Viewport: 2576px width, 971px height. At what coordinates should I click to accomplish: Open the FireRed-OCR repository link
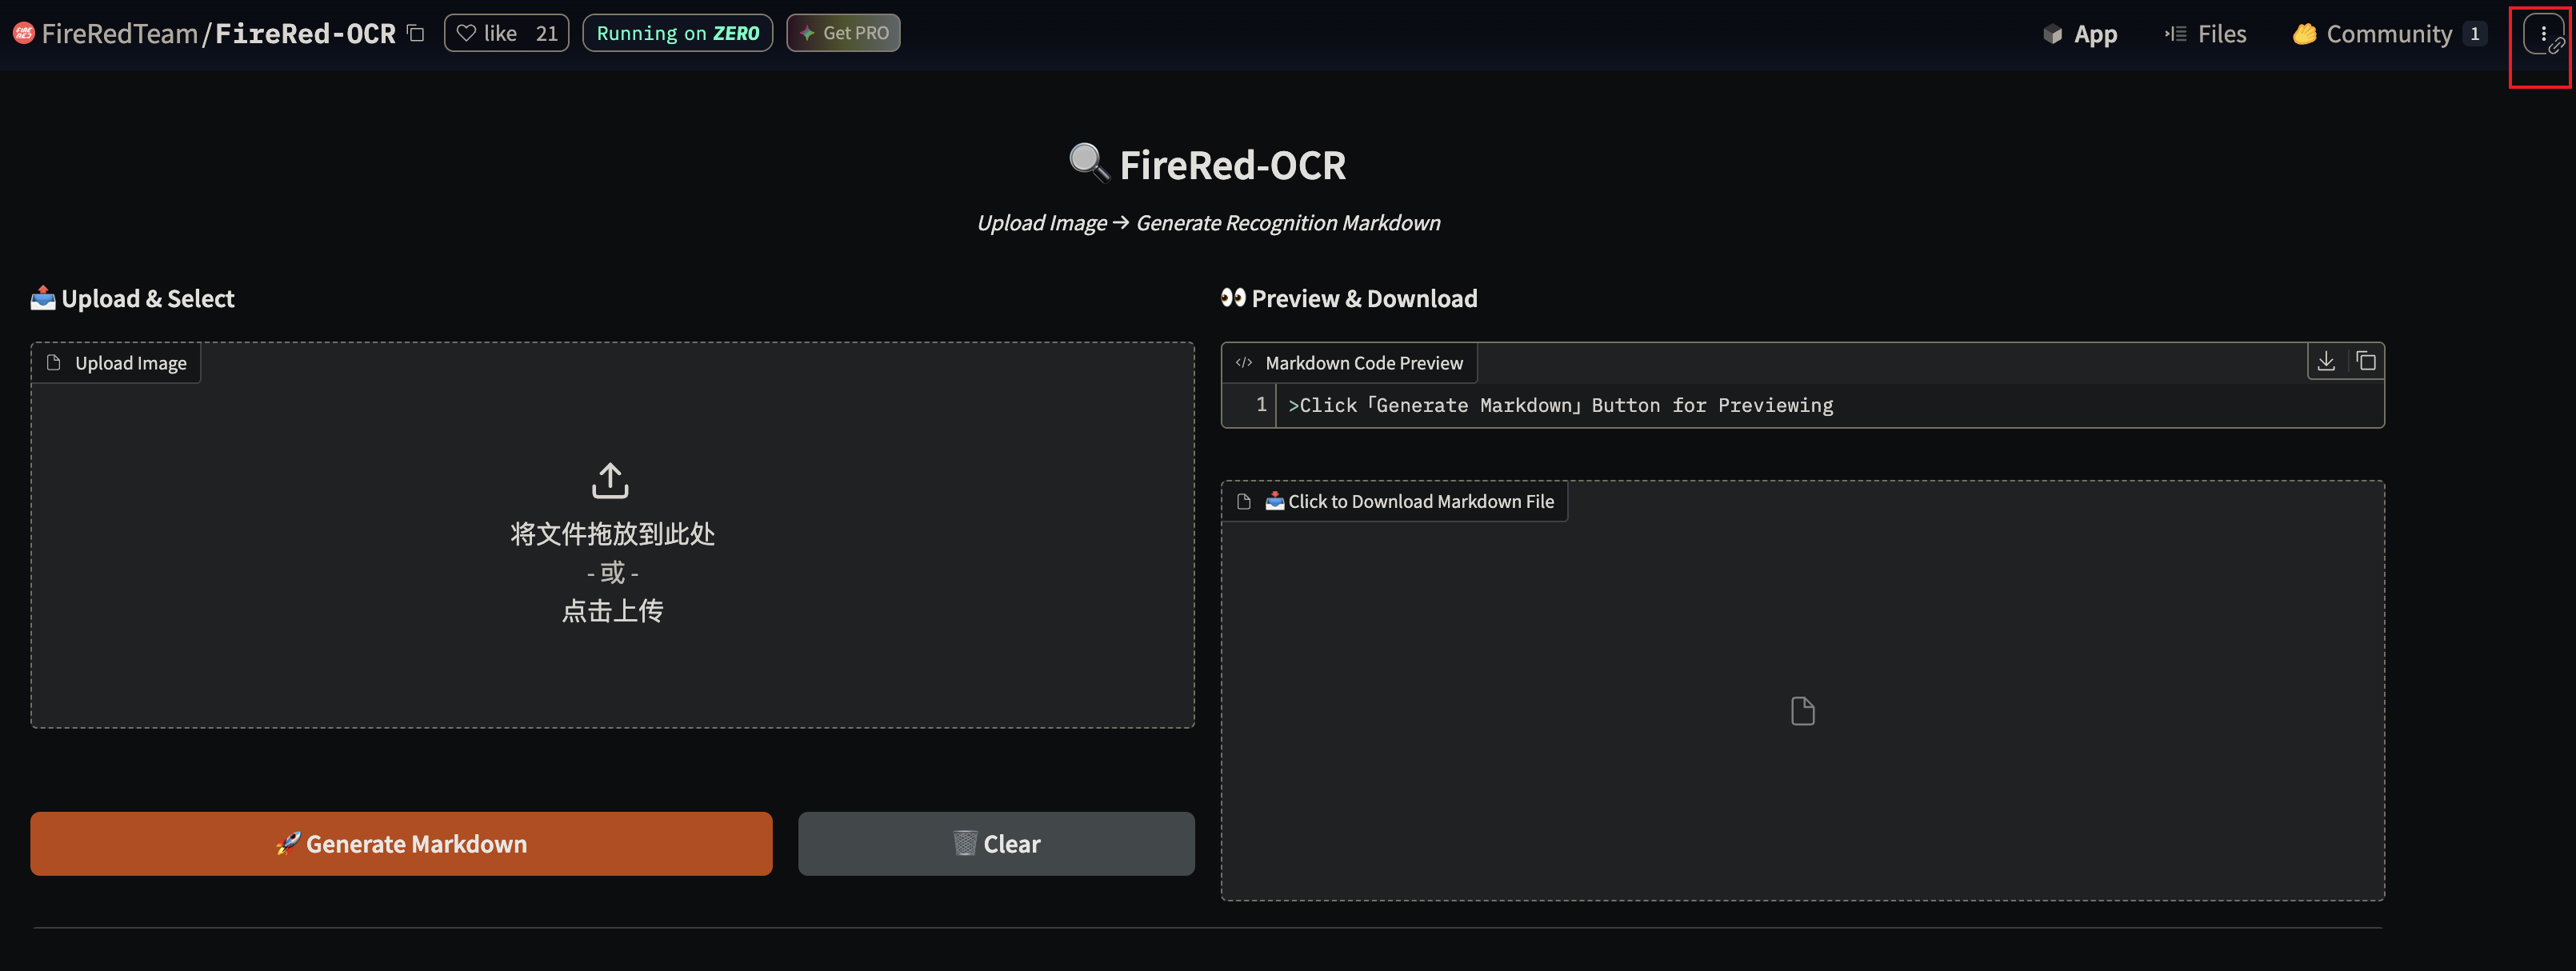click(305, 33)
